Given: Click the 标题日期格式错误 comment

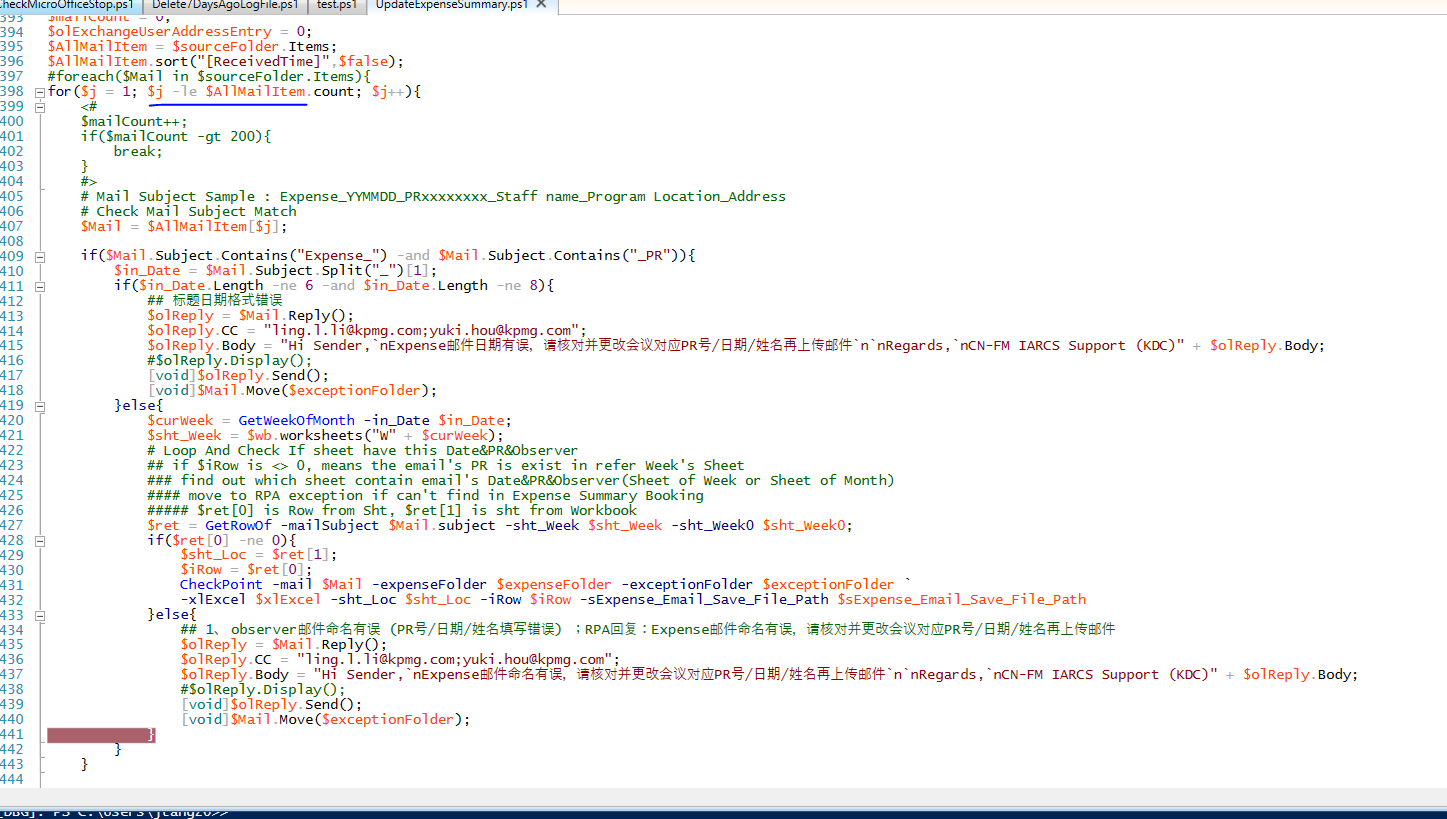Looking at the screenshot, I should tap(215, 300).
